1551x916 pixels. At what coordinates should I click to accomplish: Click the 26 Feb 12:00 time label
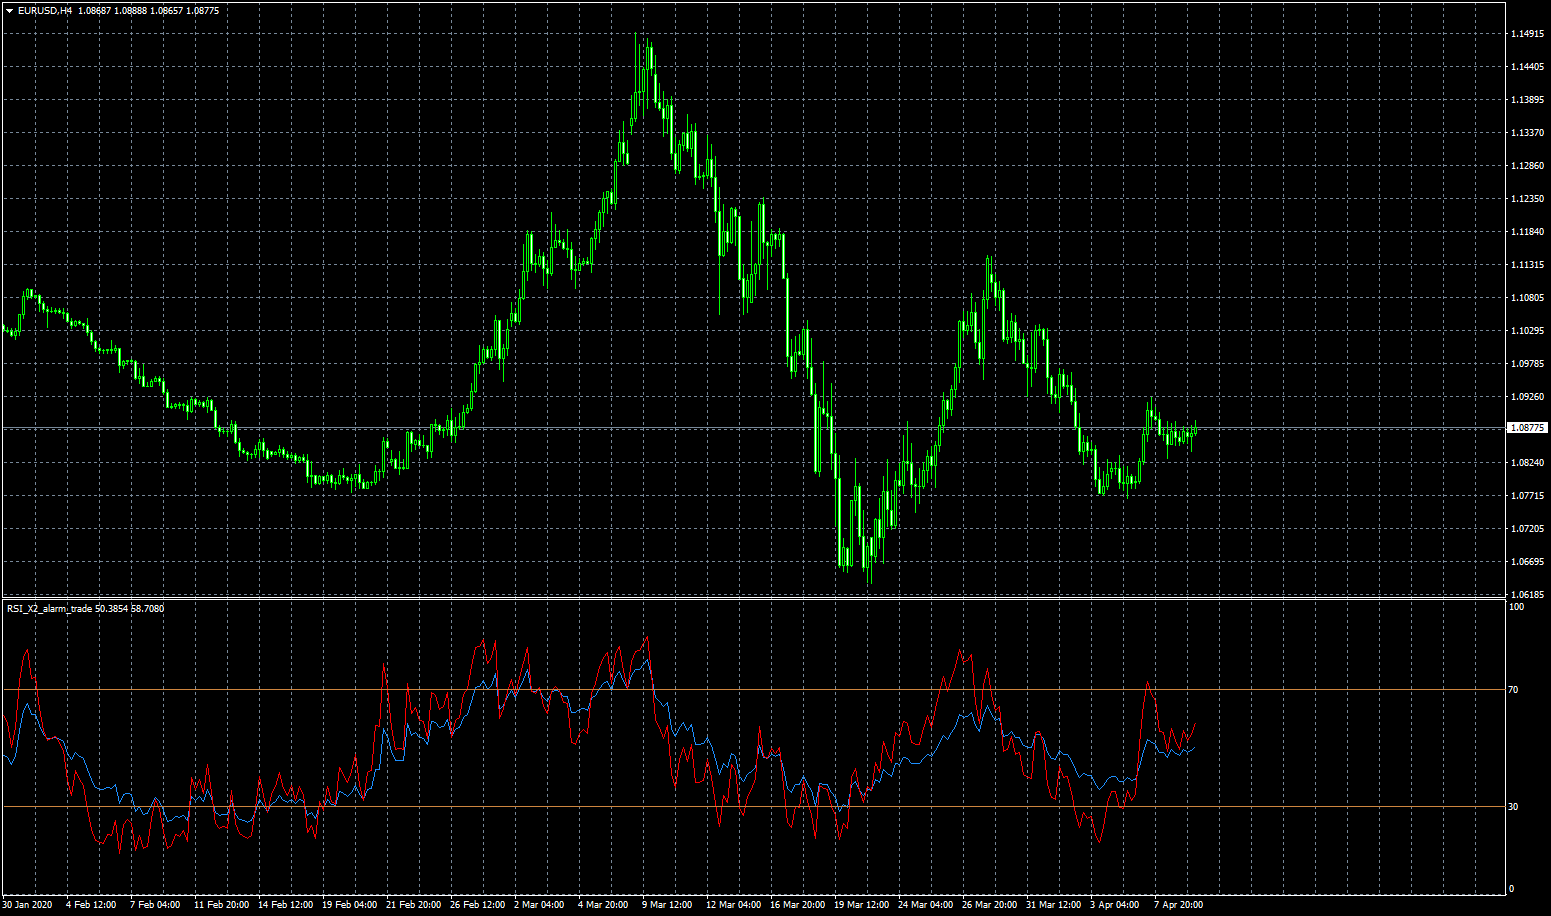(x=477, y=905)
